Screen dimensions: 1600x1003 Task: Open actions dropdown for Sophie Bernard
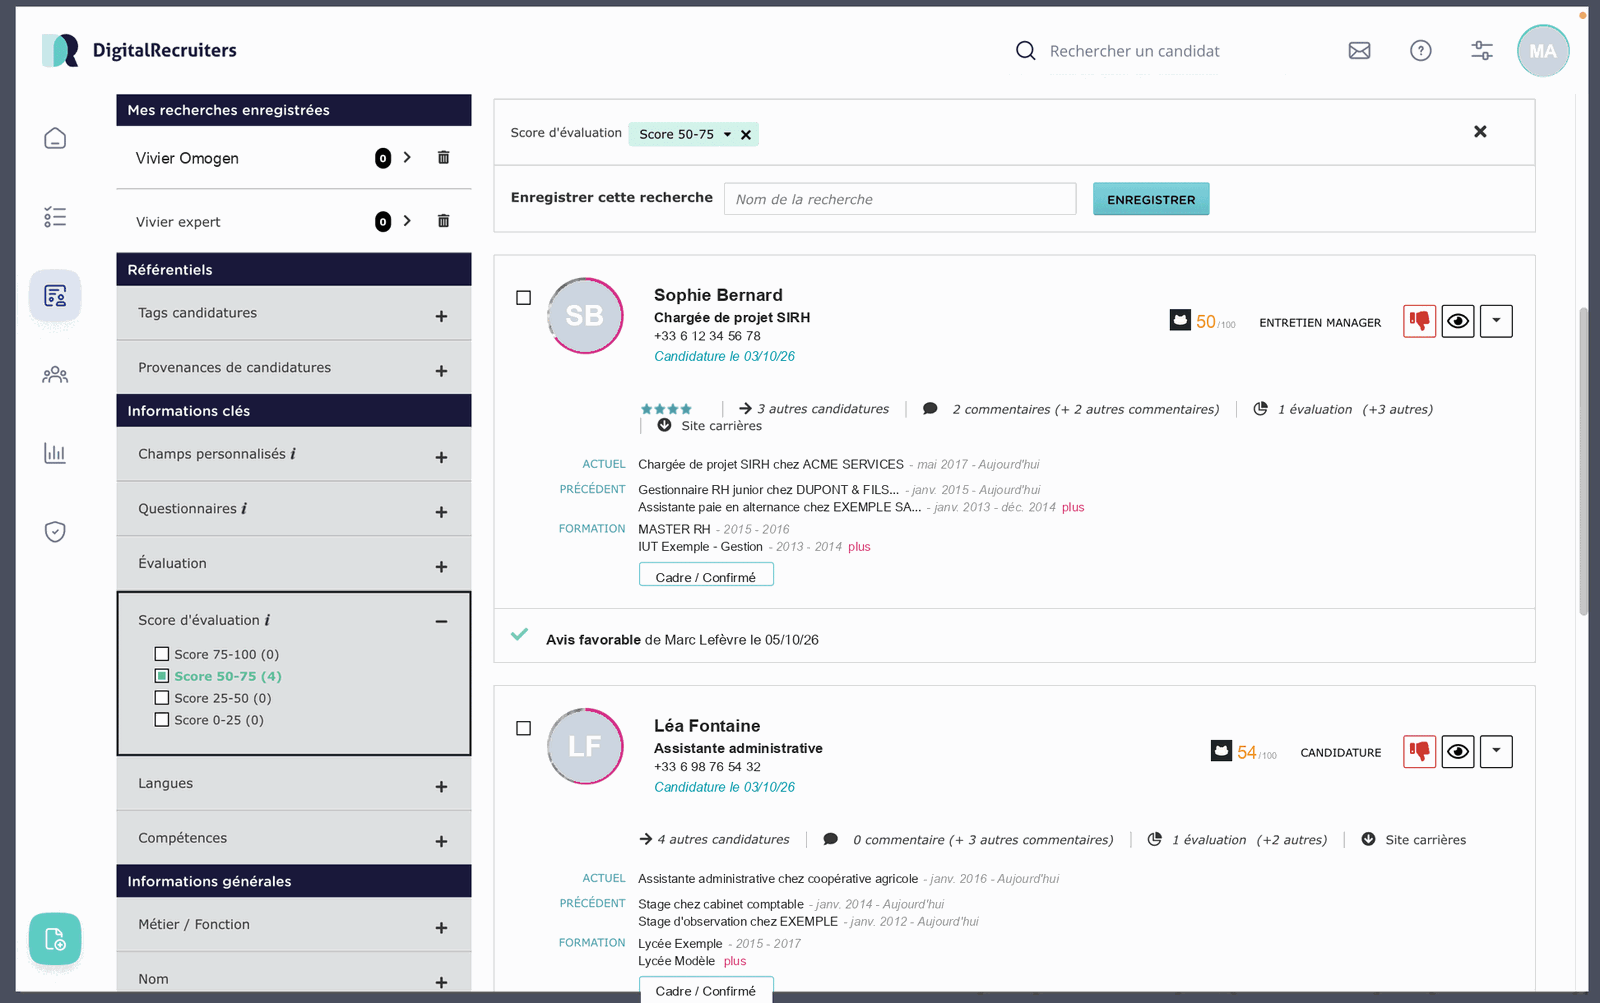pos(1496,321)
